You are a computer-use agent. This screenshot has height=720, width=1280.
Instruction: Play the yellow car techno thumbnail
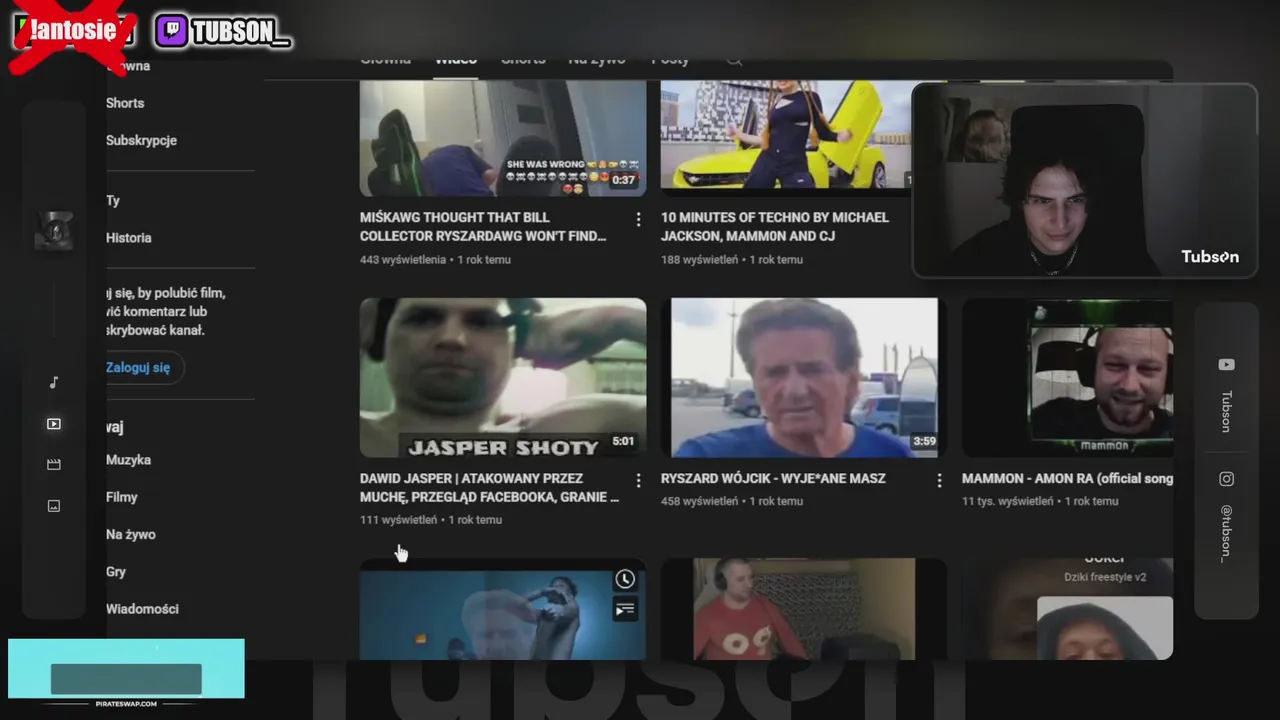[x=786, y=138]
